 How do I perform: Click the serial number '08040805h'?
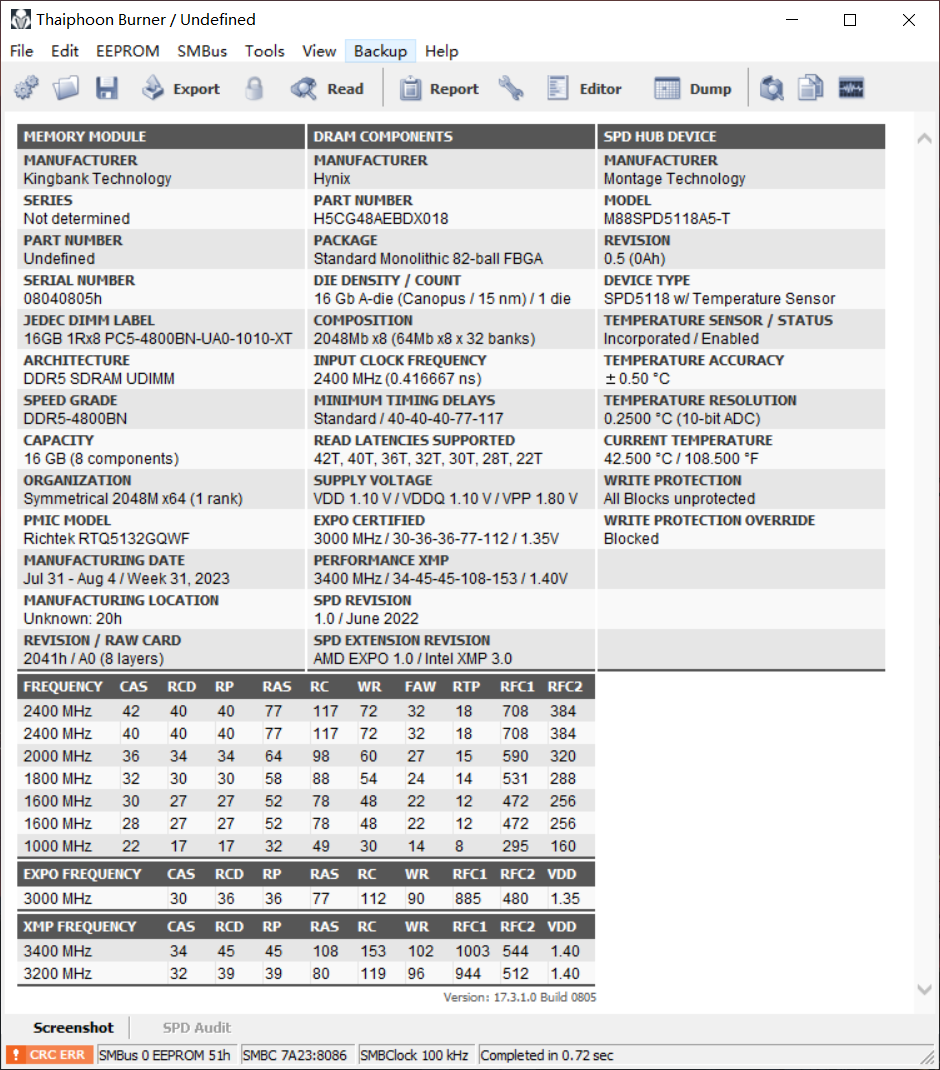tap(63, 299)
